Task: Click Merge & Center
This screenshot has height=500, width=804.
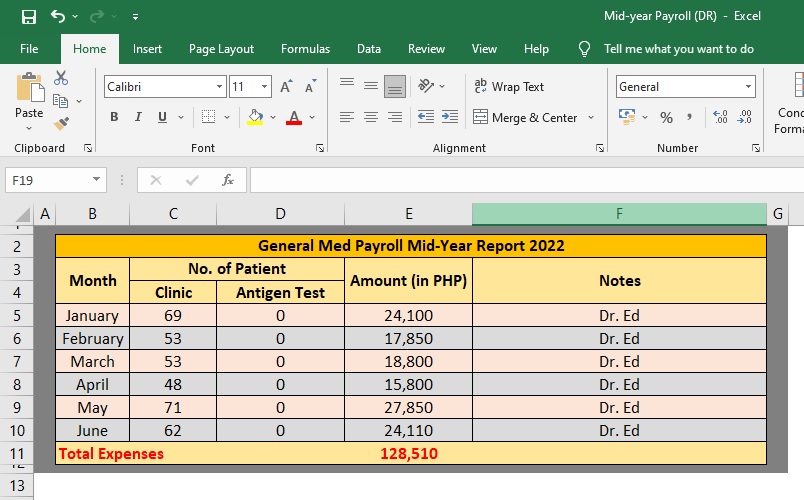Action: click(526, 117)
